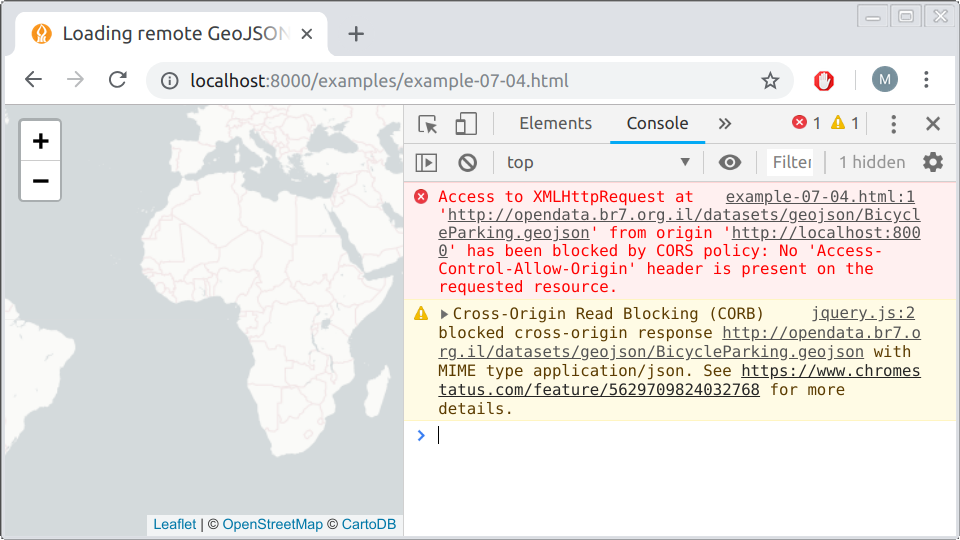Viewport: 960px width, 540px height.
Task: Close the DevTools panel
Action: click(933, 124)
